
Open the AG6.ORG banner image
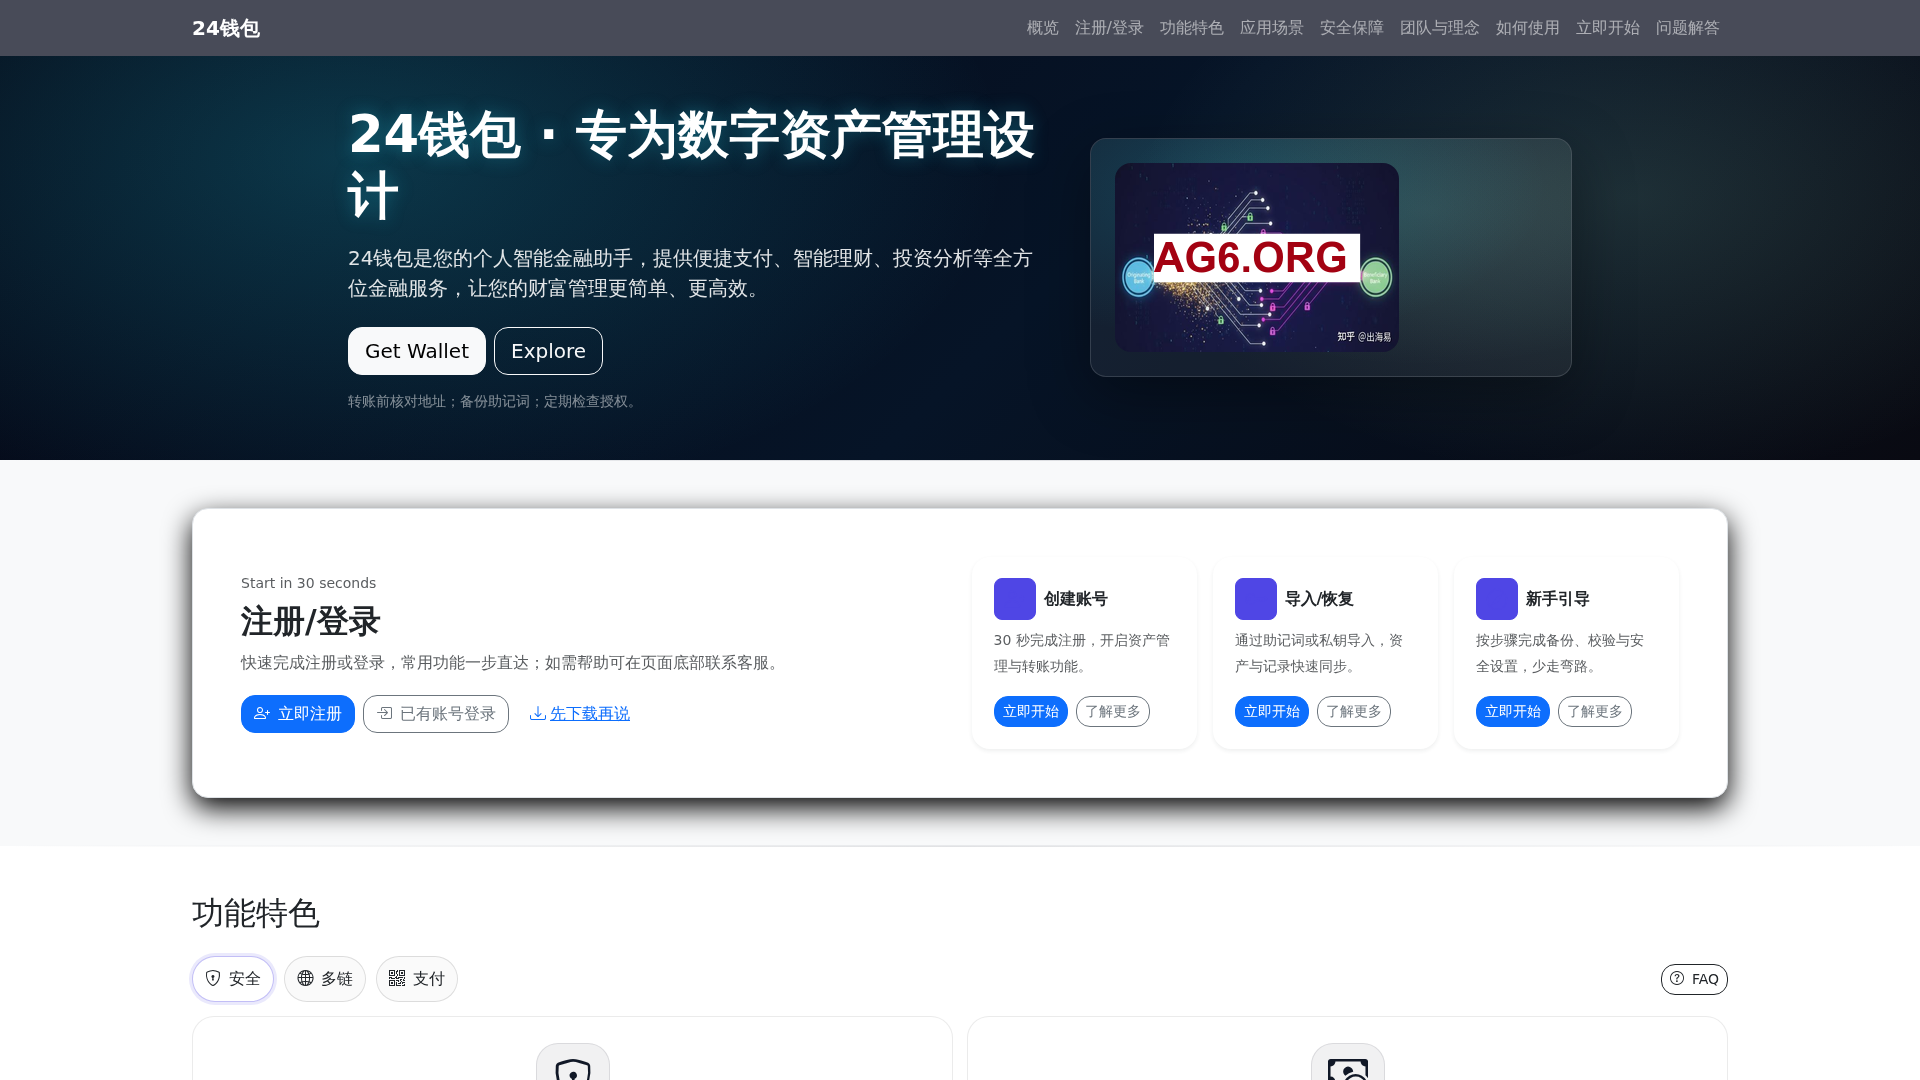click(1257, 257)
